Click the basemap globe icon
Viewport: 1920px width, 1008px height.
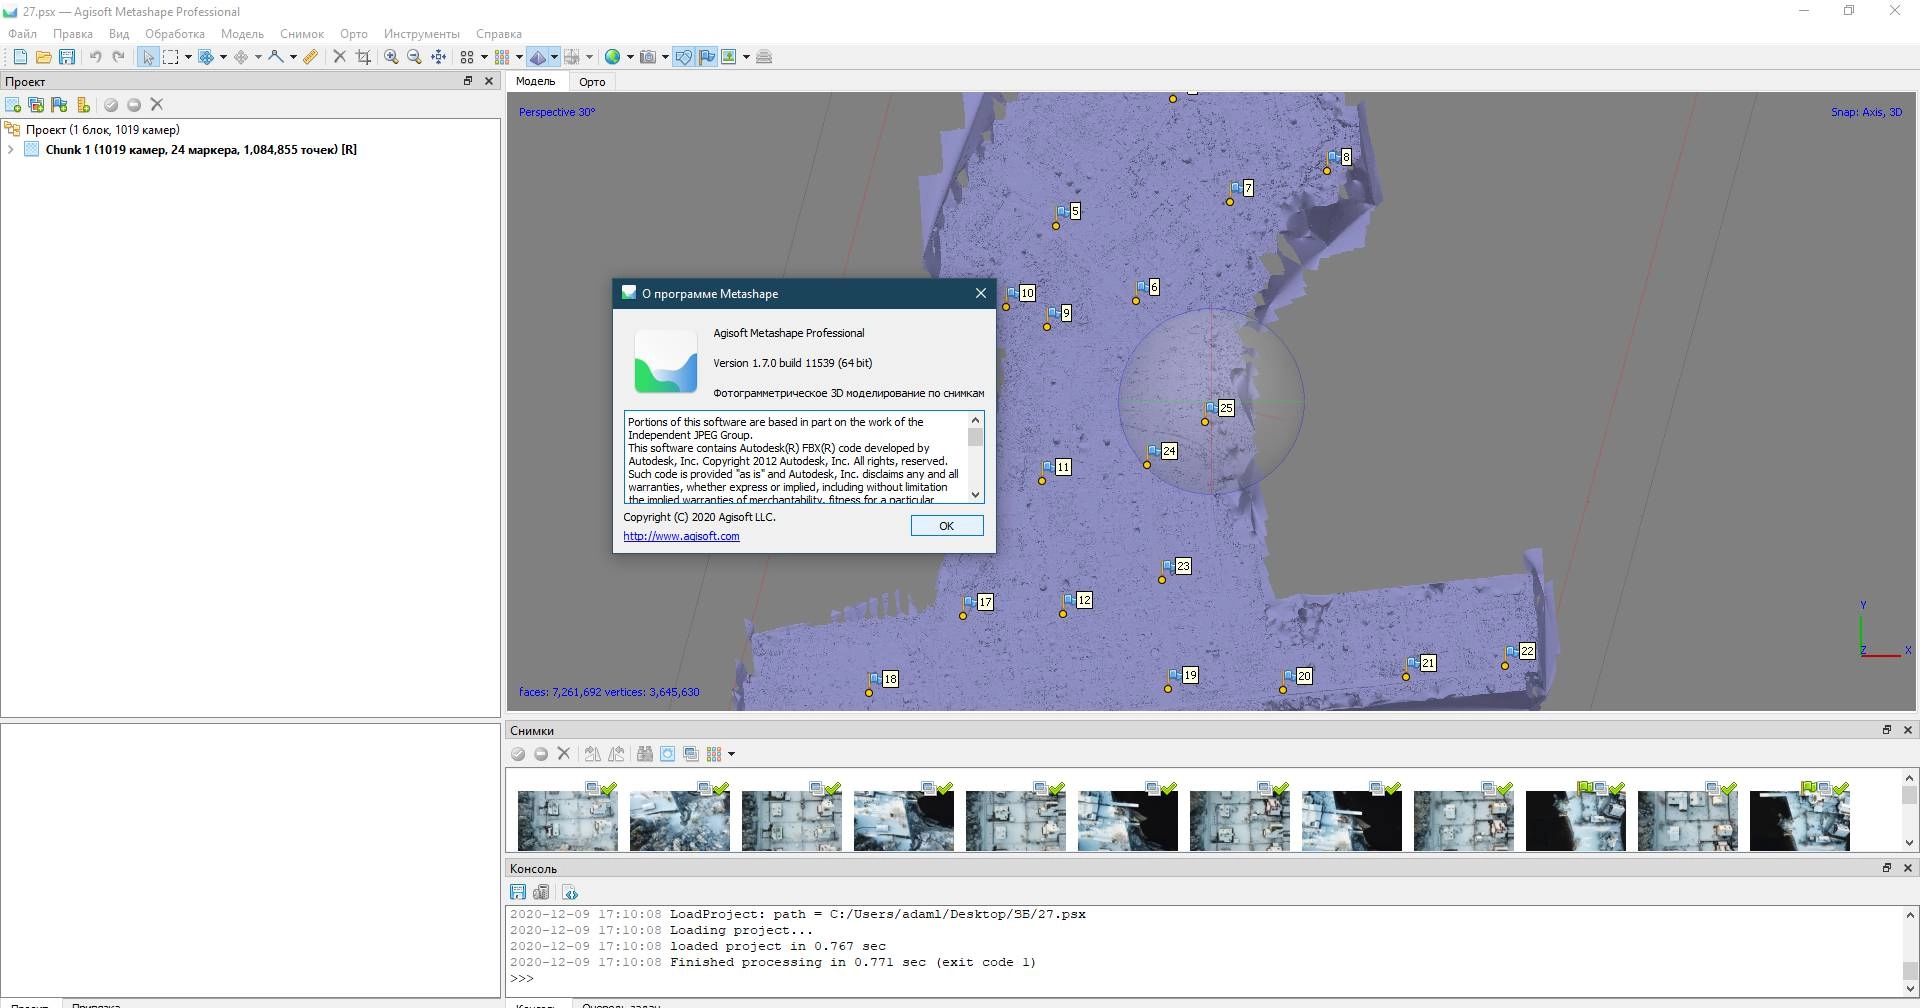[x=613, y=57]
